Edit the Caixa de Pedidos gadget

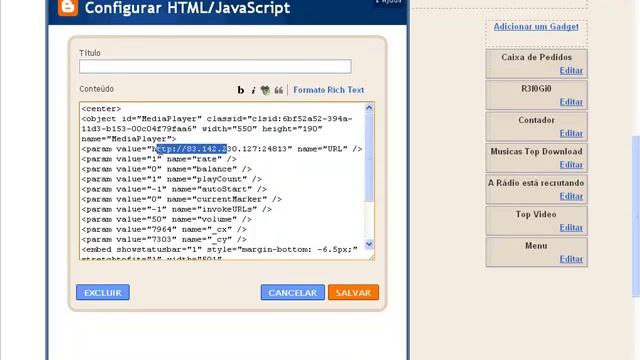571,71
